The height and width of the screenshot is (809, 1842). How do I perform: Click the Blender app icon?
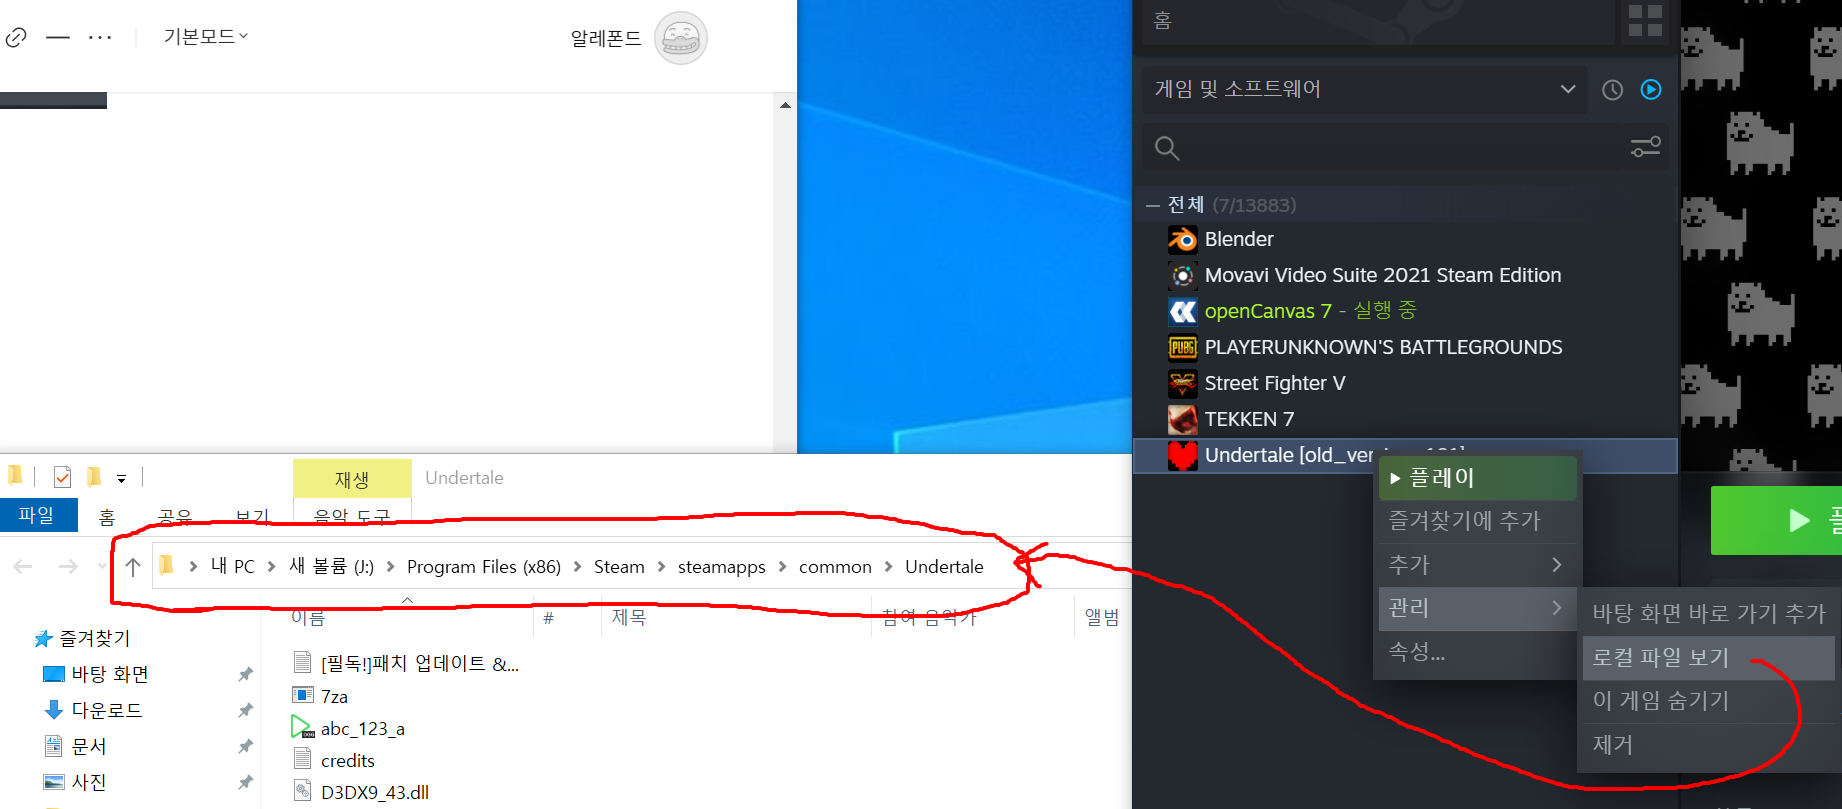click(1183, 240)
